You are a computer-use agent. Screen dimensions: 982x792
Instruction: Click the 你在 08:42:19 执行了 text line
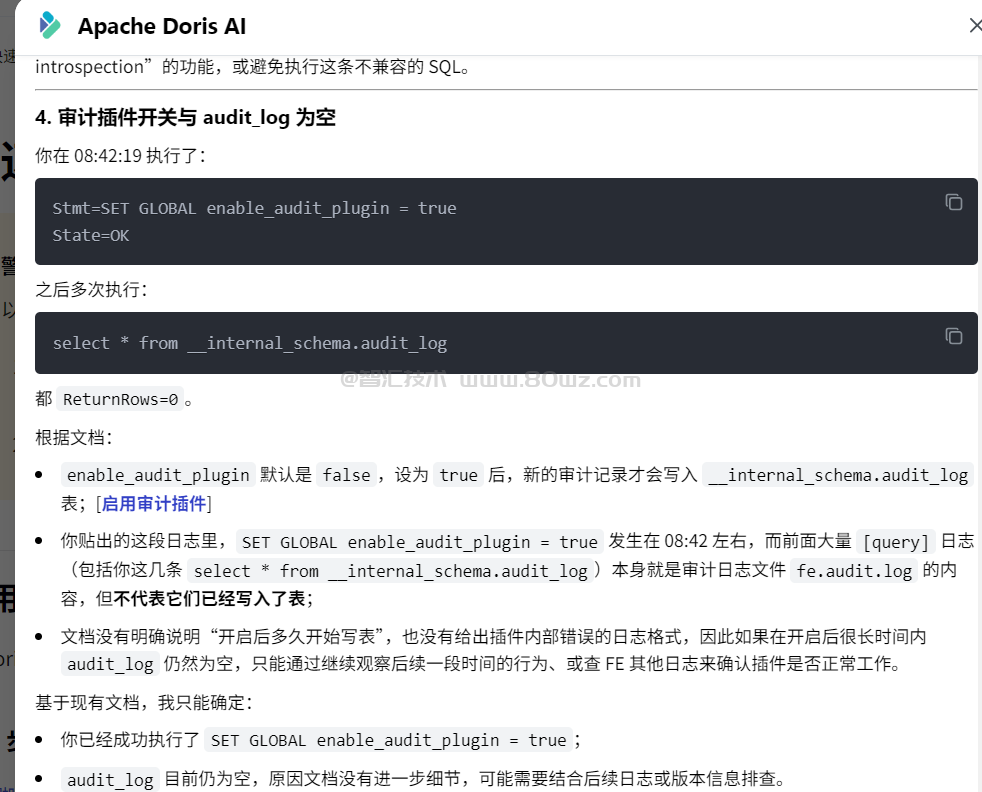point(120,156)
